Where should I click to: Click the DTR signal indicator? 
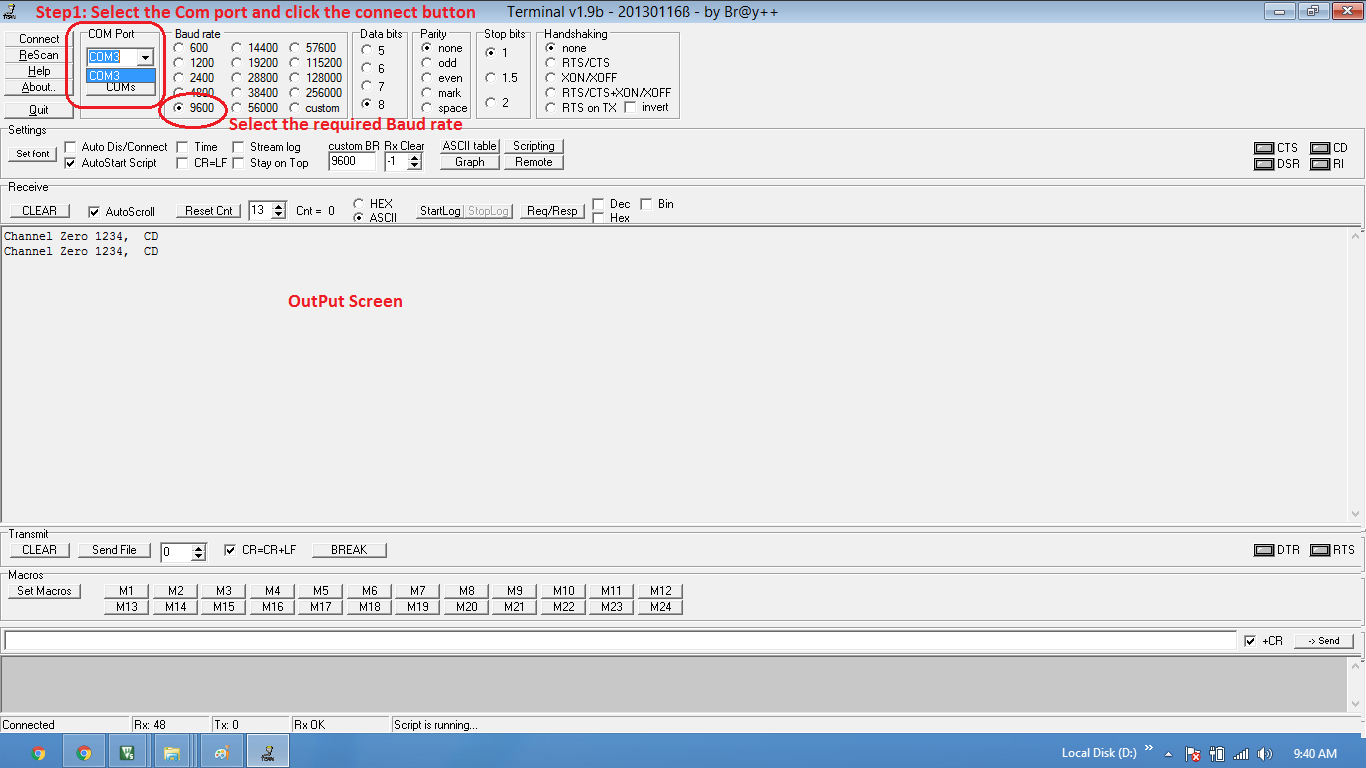(1263, 550)
